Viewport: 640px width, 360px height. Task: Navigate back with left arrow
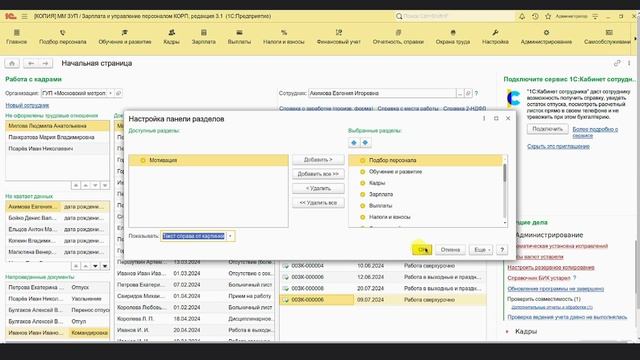(x=31, y=63)
